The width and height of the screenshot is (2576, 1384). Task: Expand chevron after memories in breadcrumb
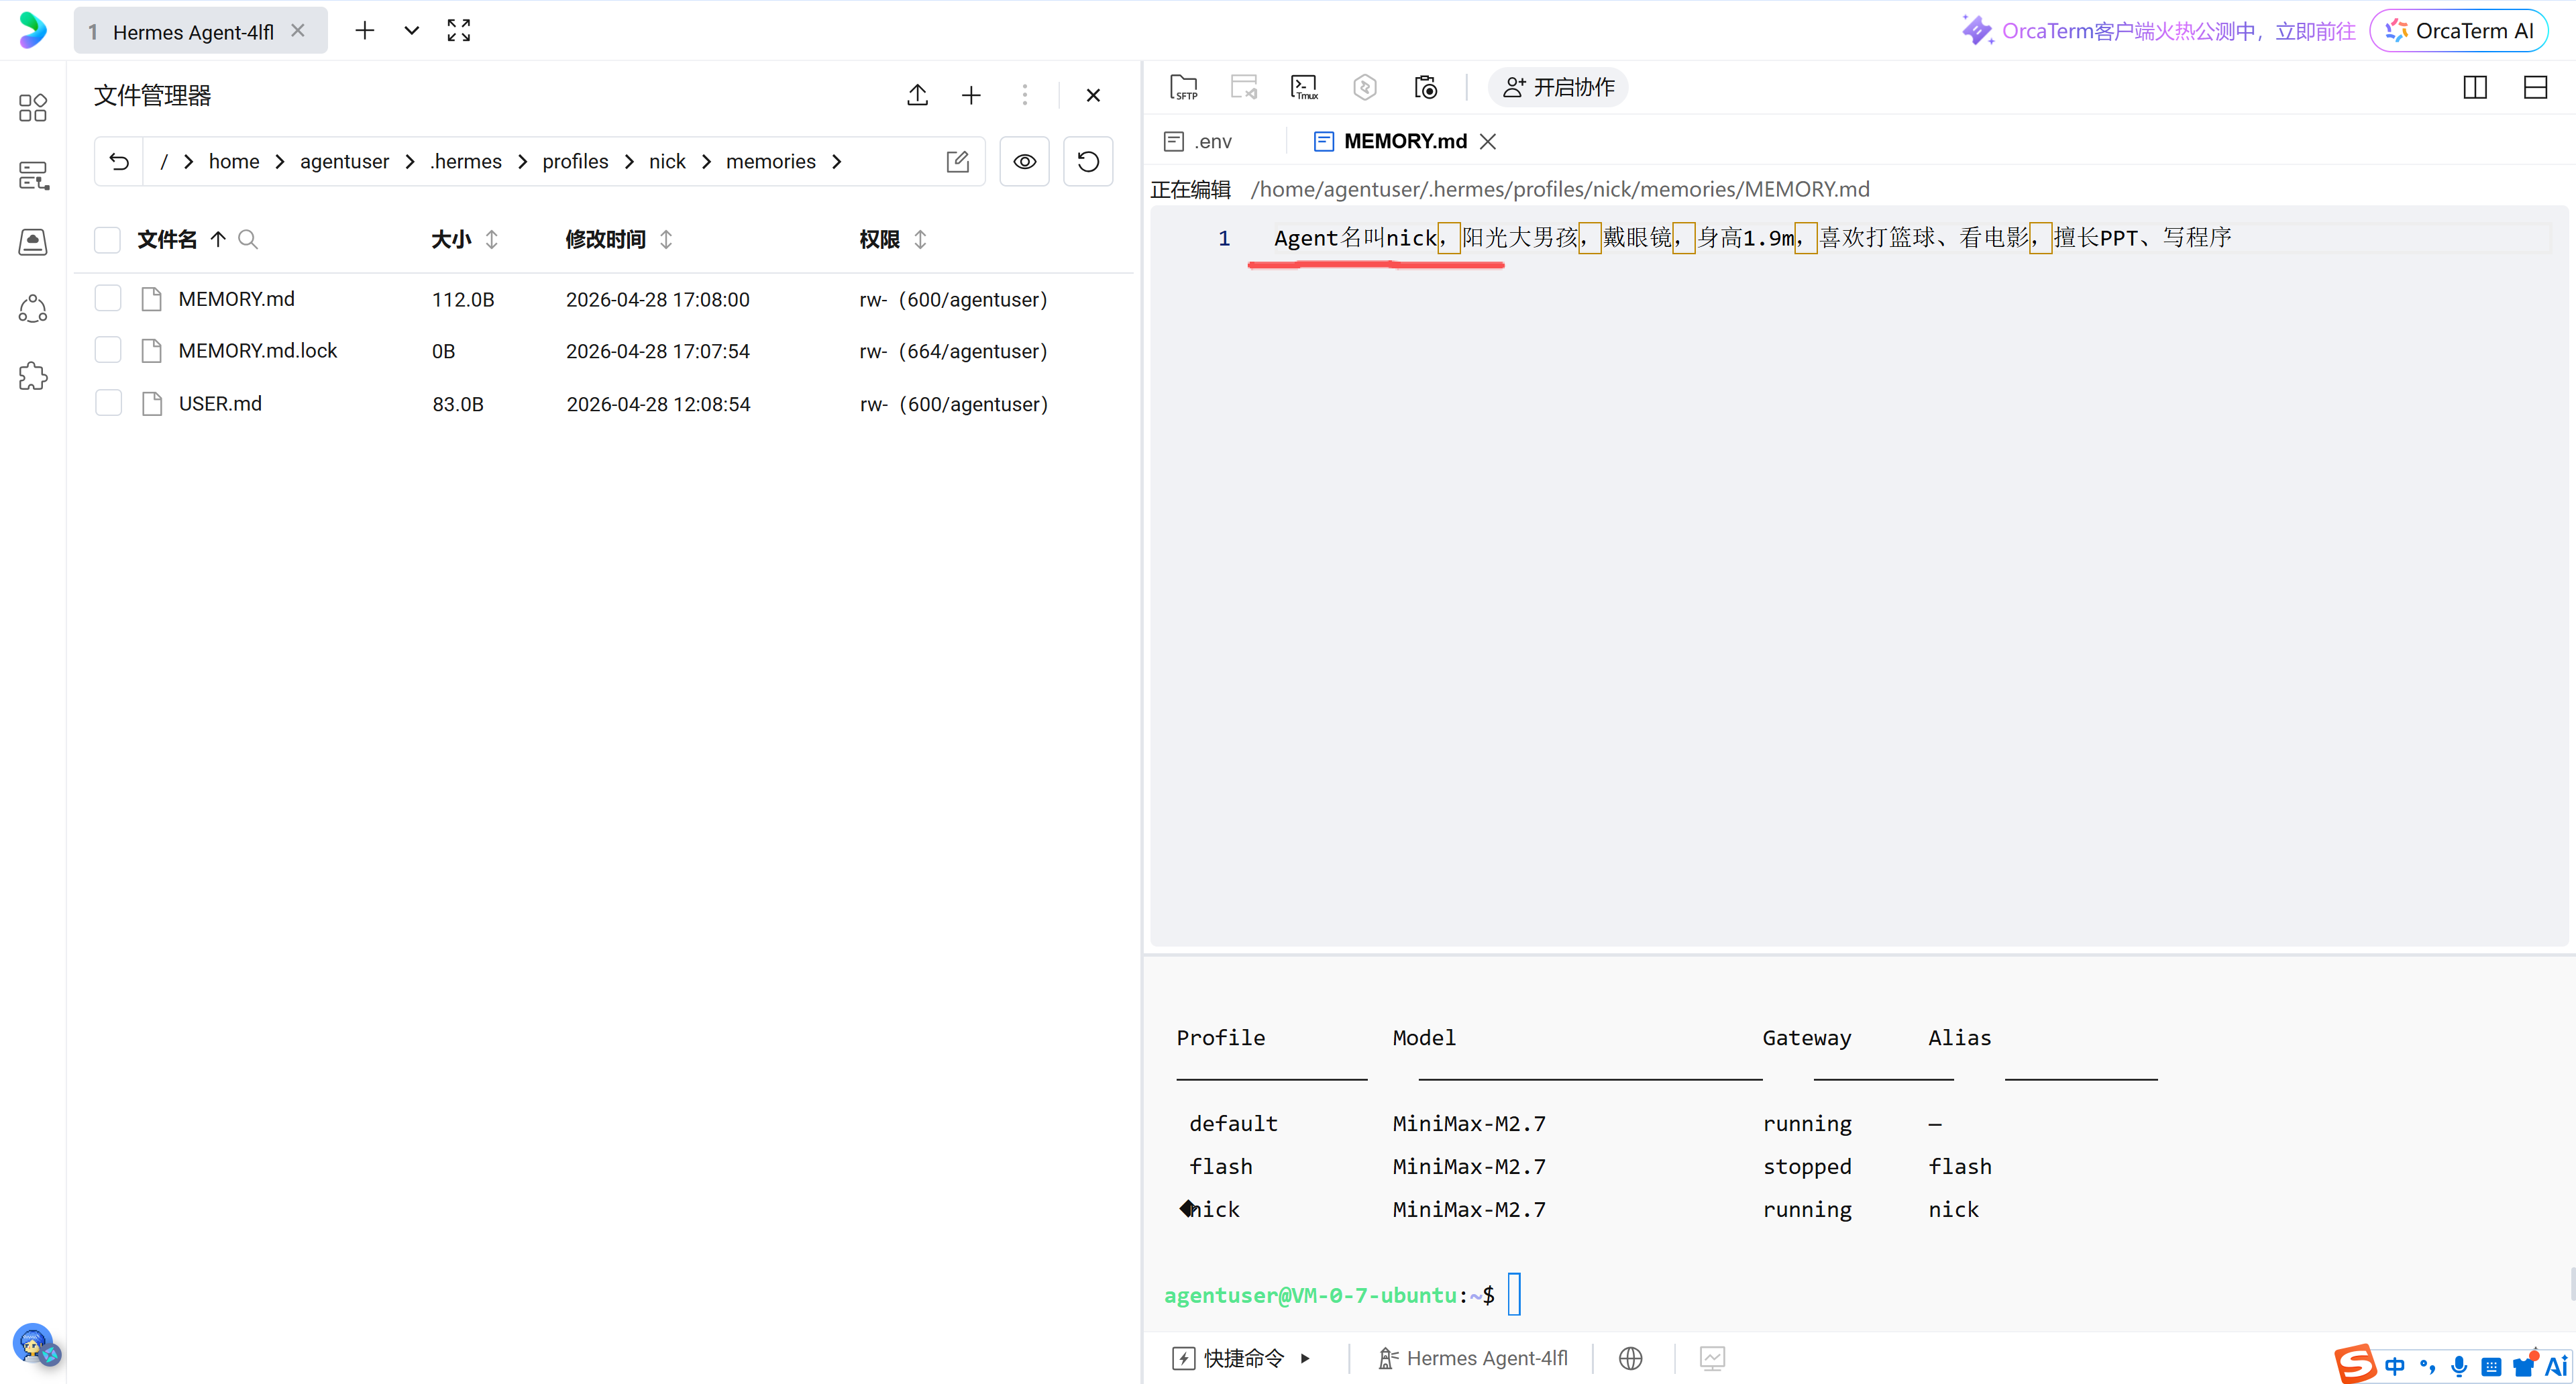[x=836, y=162]
